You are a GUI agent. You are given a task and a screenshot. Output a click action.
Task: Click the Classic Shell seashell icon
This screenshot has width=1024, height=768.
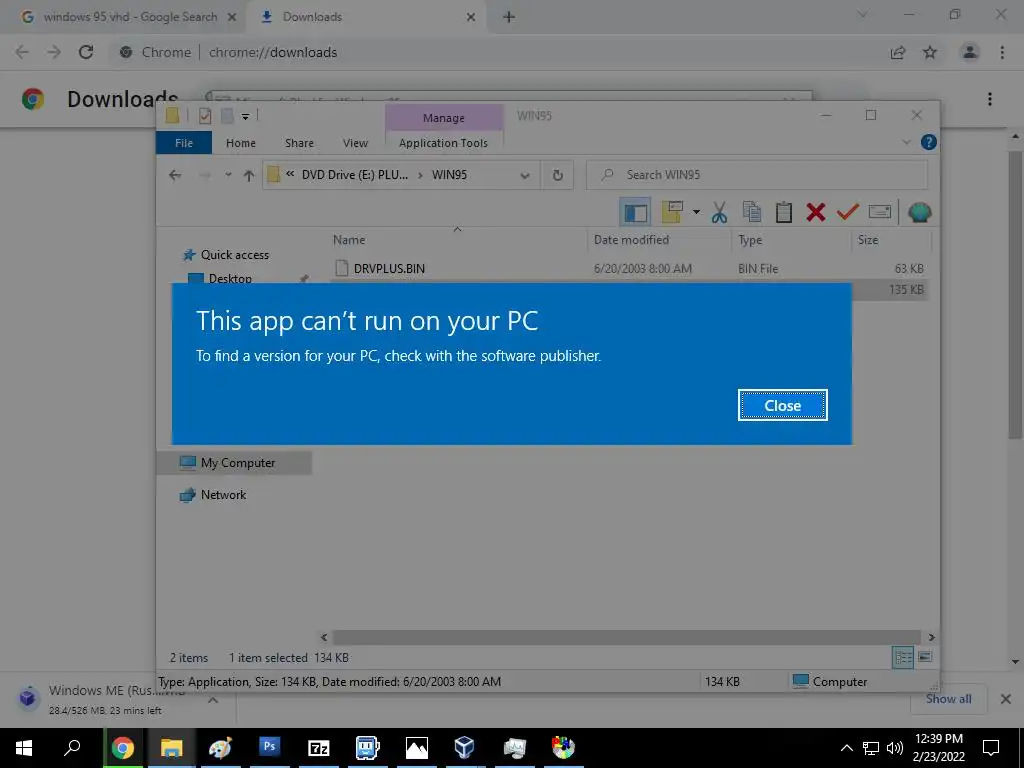pos(920,212)
